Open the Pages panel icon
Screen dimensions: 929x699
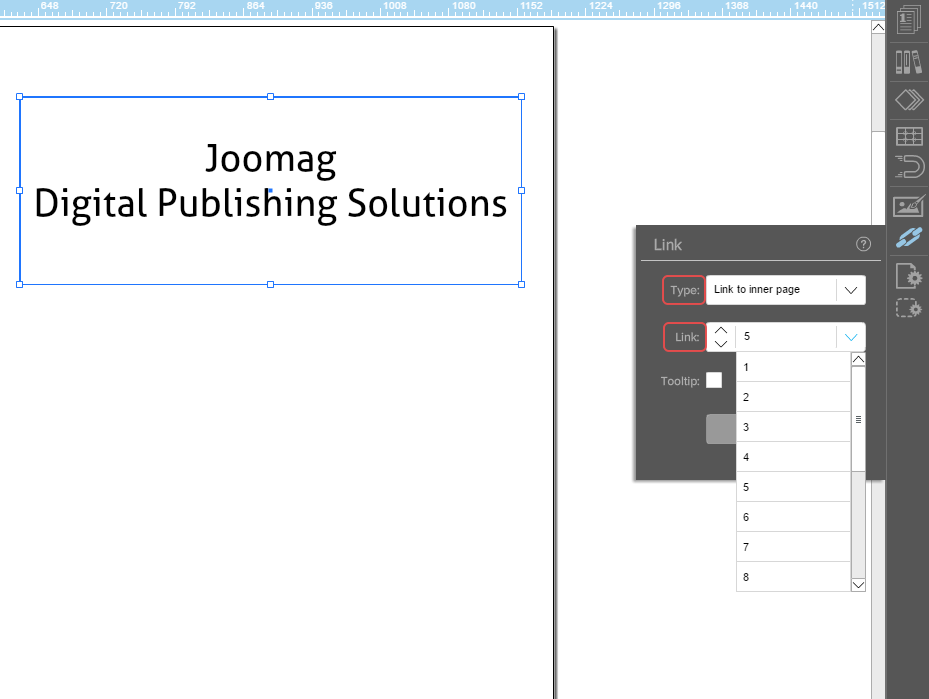(908, 20)
